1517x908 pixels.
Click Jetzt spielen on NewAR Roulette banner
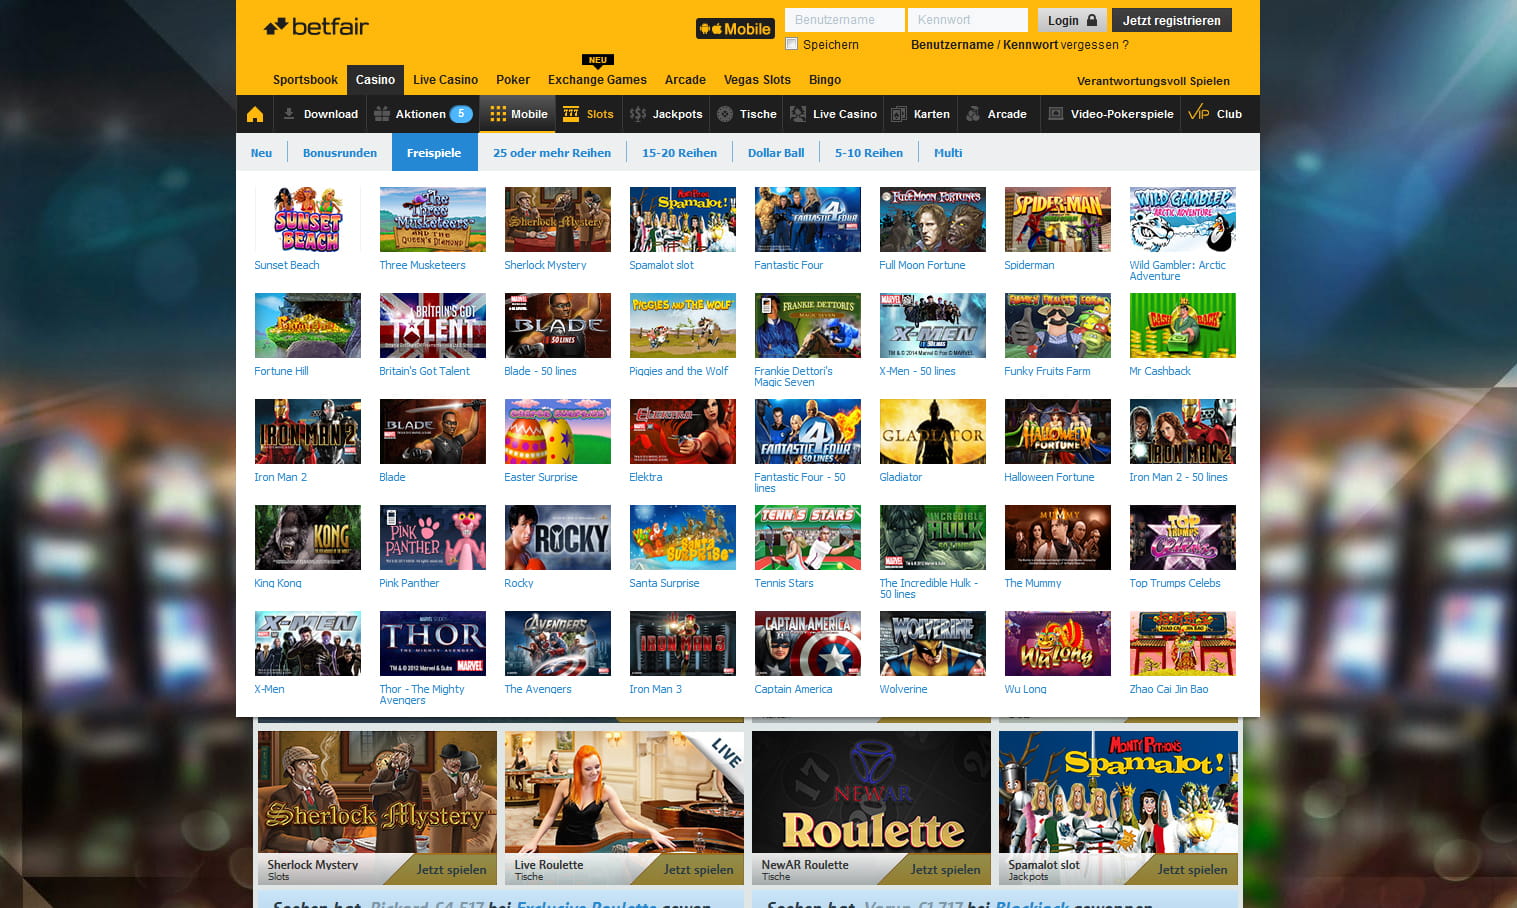(945, 870)
